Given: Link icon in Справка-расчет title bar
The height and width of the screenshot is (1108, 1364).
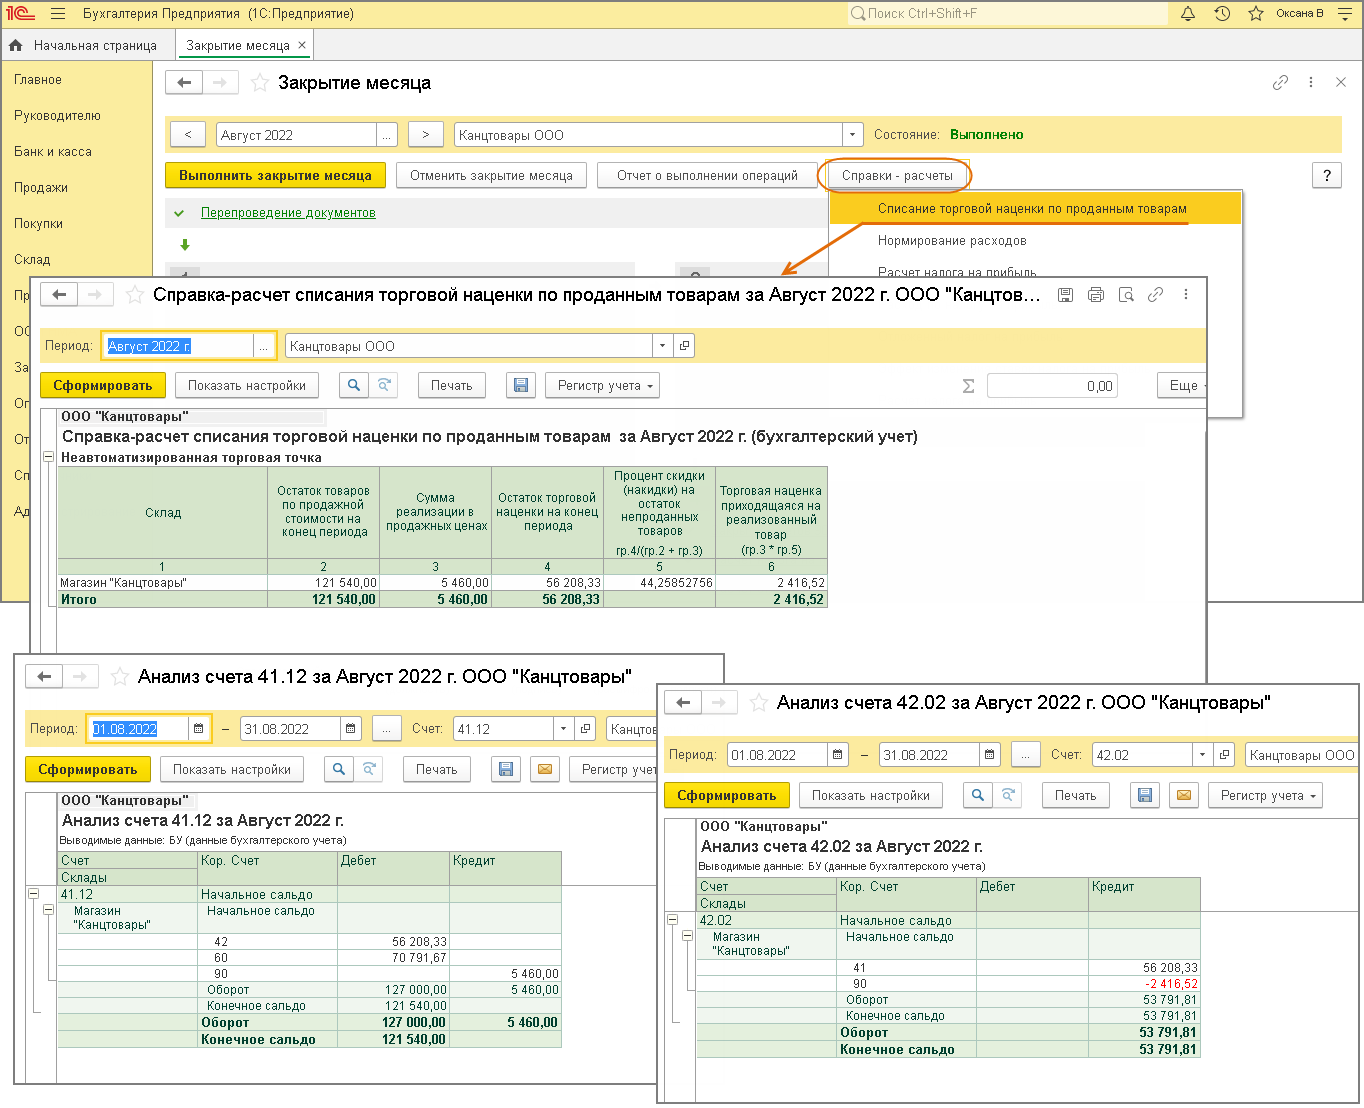Looking at the screenshot, I should tap(1156, 295).
